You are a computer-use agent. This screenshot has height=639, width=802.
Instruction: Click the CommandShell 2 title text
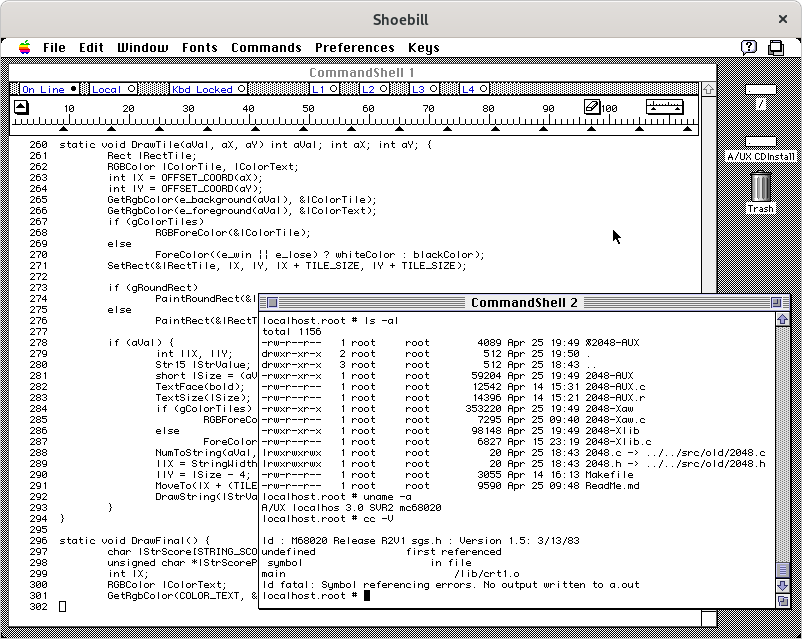pos(524,302)
